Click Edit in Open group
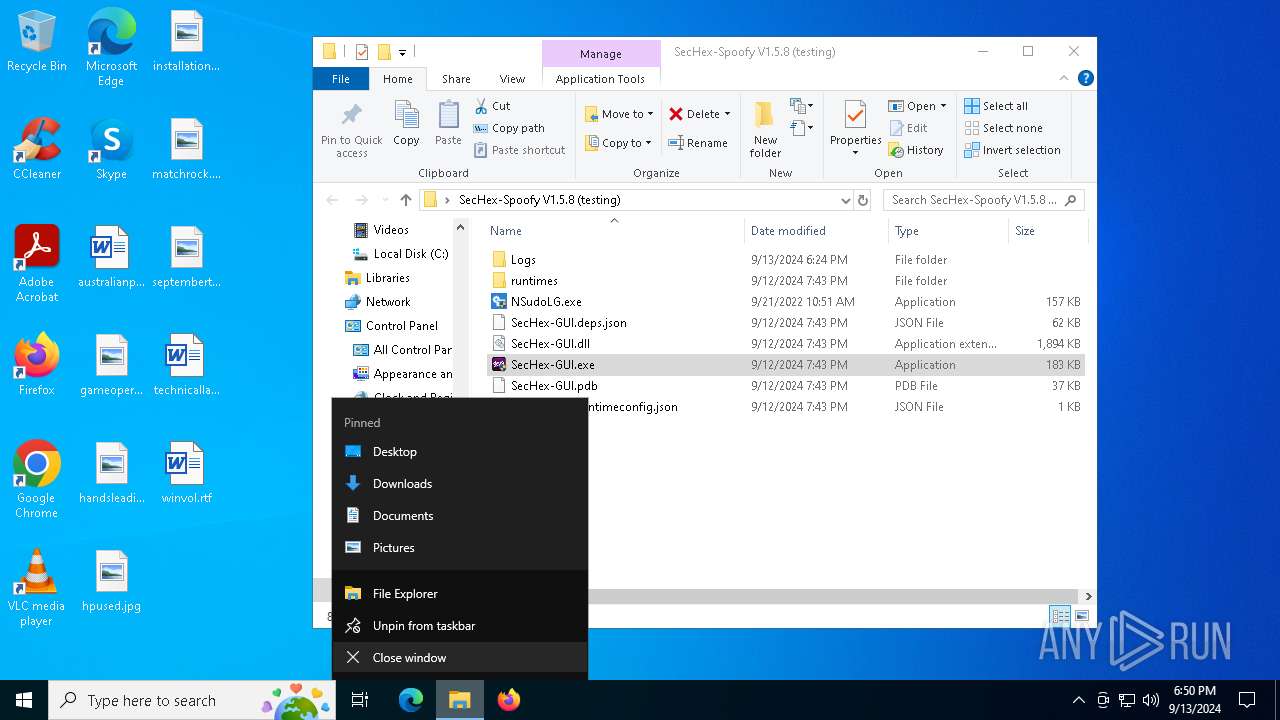The height and width of the screenshot is (720, 1280). pyautogui.click(x=908, y=128)
